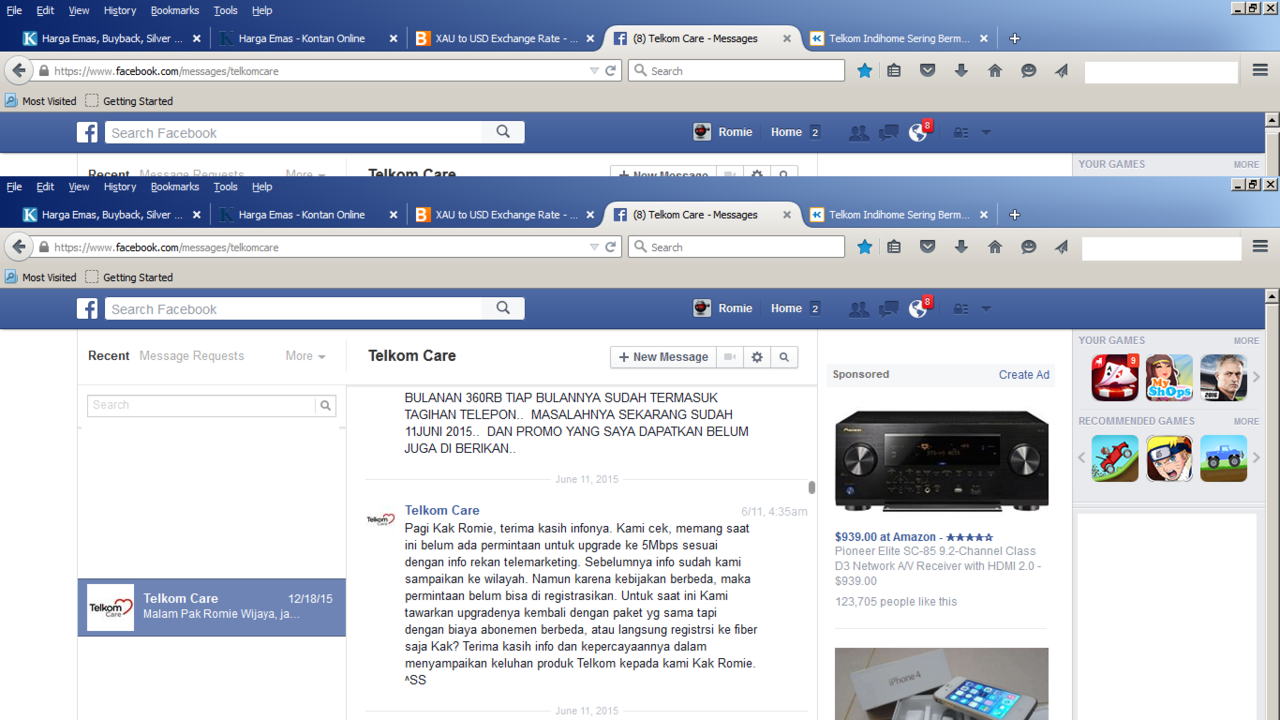
Task: Reload the page in the front window
Action: tap(611, 247)
